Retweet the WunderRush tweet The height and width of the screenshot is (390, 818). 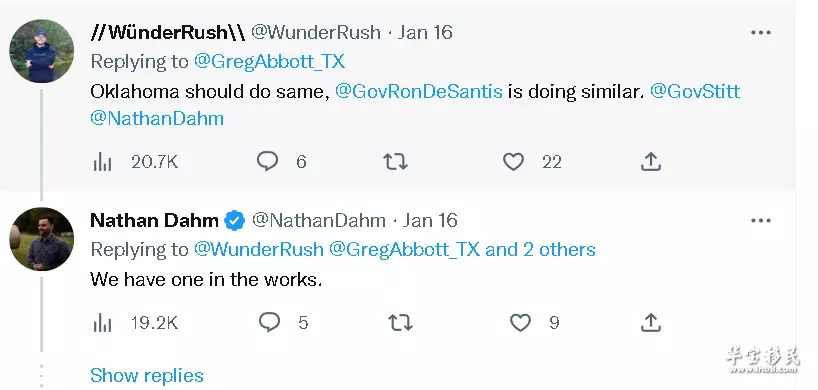click(x=395, y=162)
